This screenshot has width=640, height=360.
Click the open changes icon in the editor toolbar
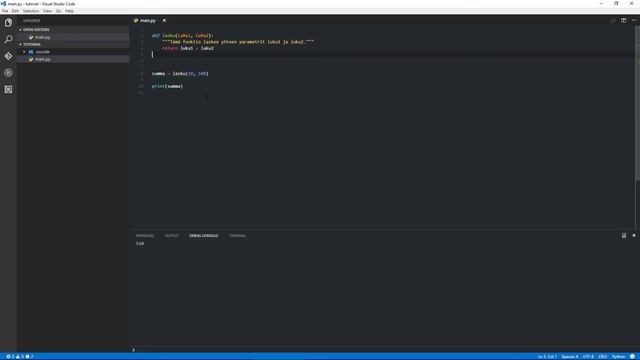613,20
